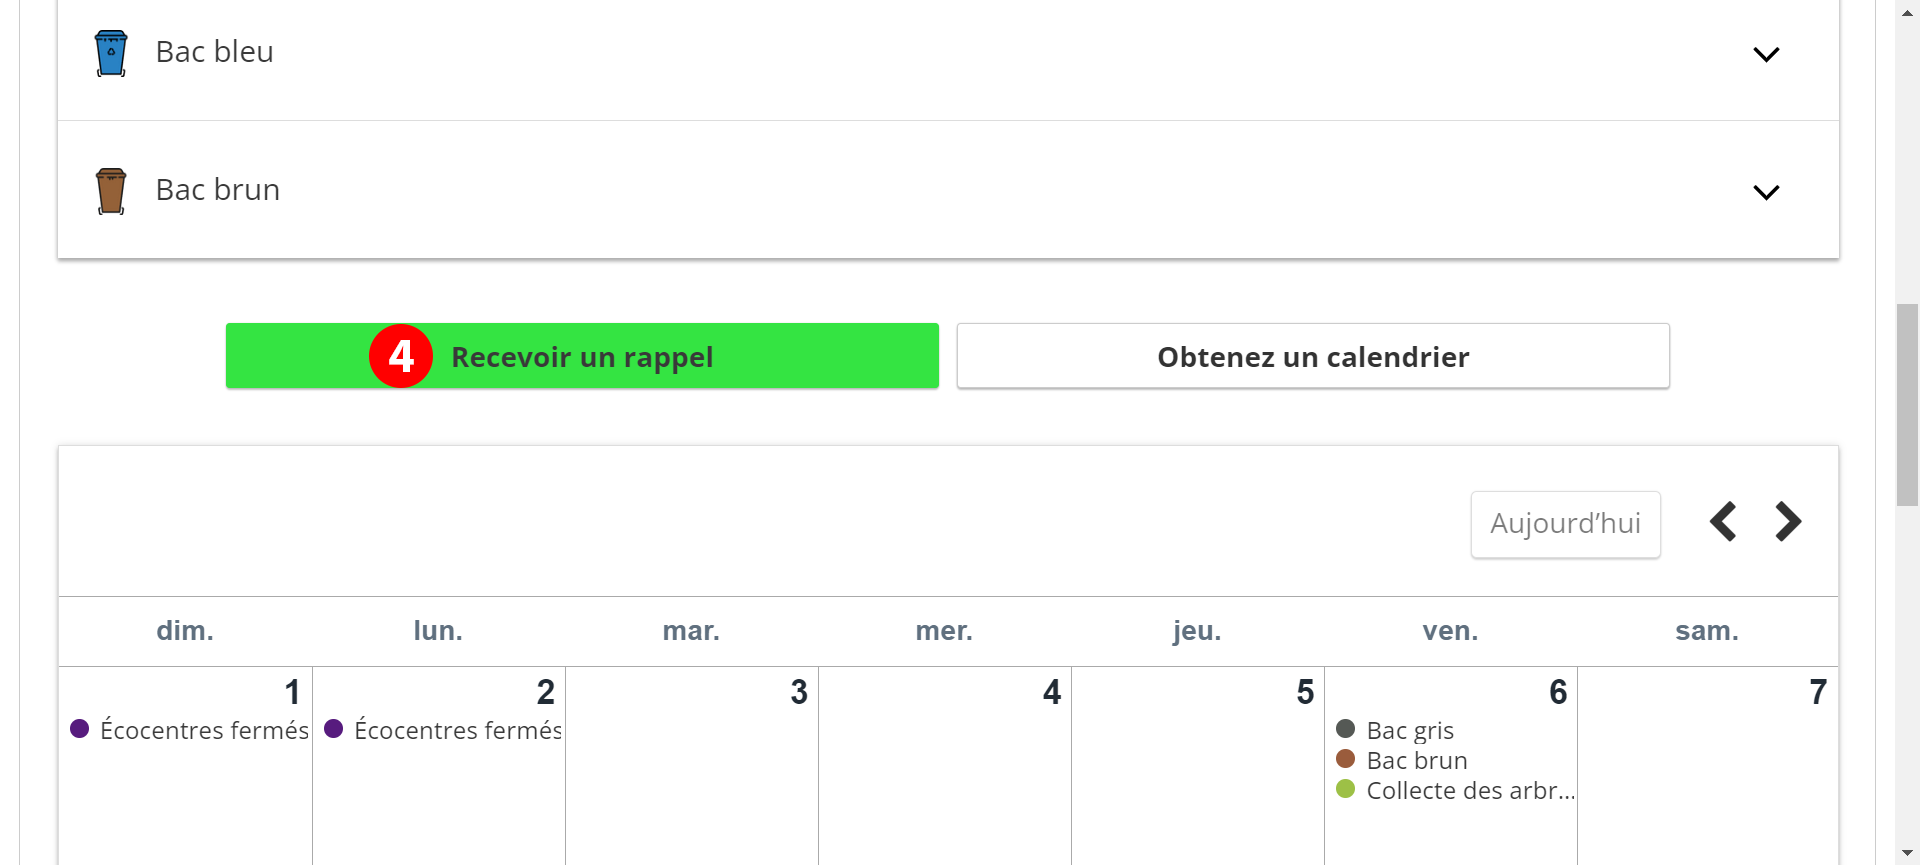This screenshot has width=1920, height=865.
Task: Expand the Bac bleu section chevron
Action: [1766, 54]
